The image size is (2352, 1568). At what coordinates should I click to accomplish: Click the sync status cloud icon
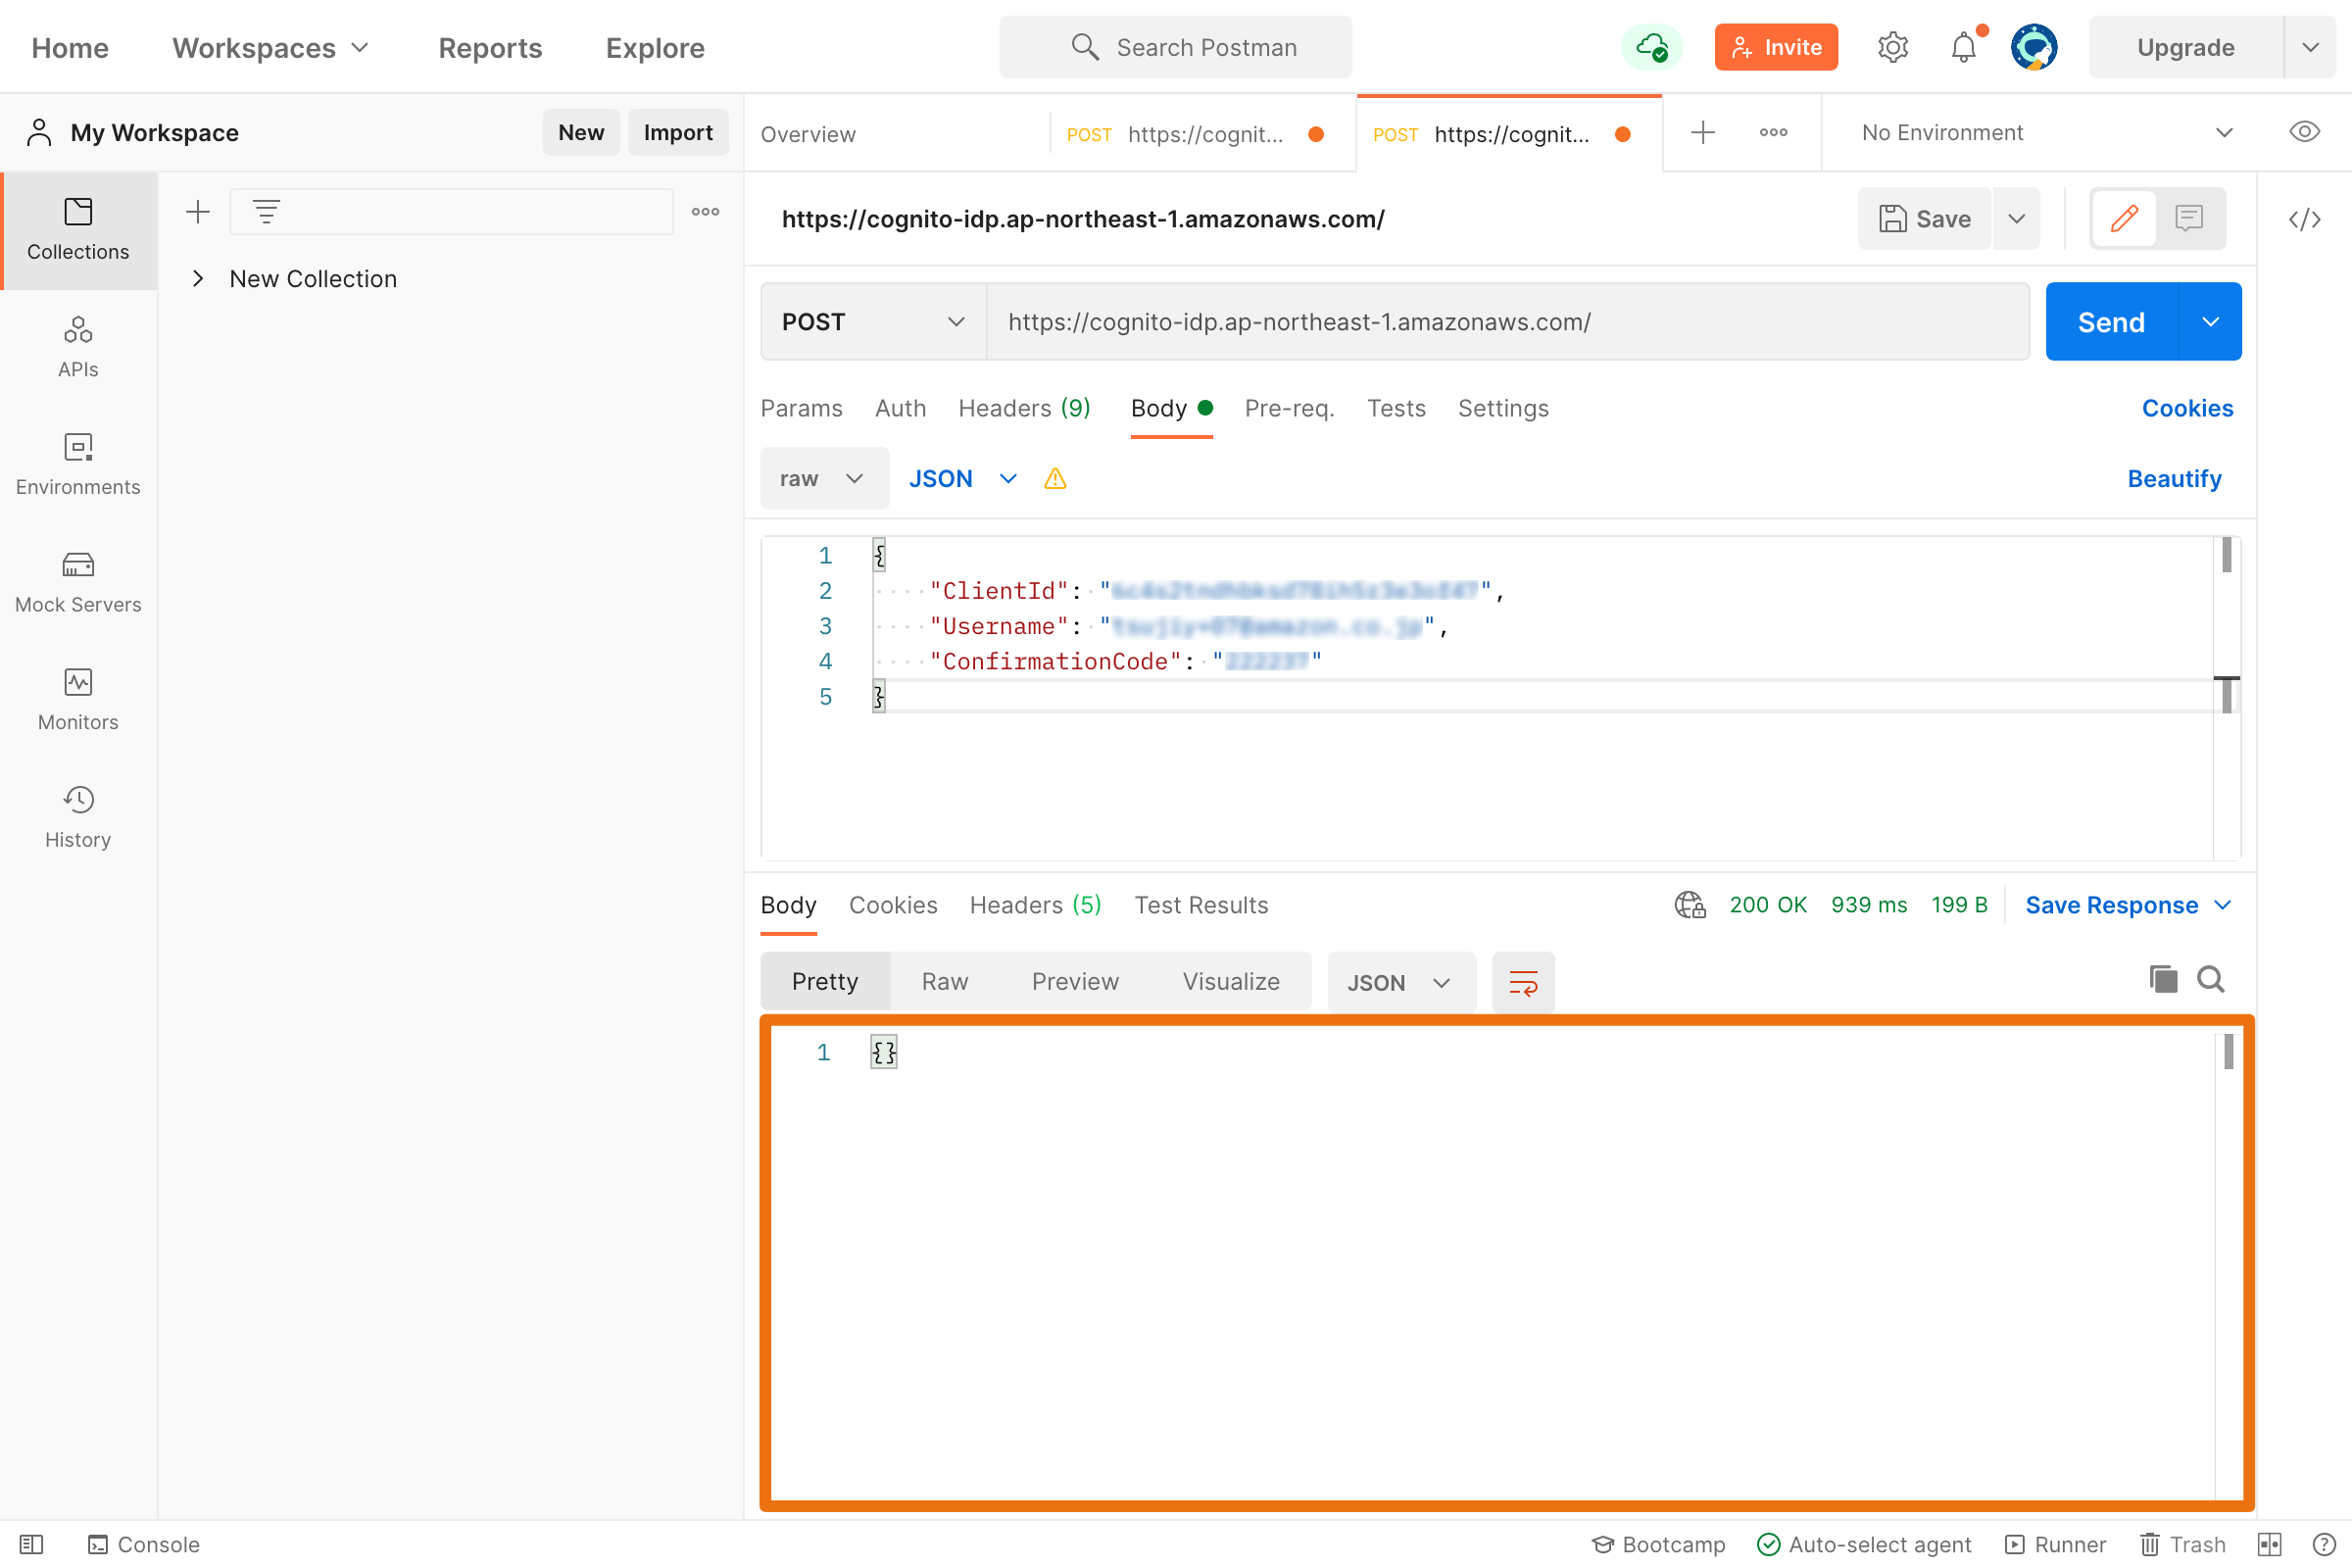point(1651,47)
